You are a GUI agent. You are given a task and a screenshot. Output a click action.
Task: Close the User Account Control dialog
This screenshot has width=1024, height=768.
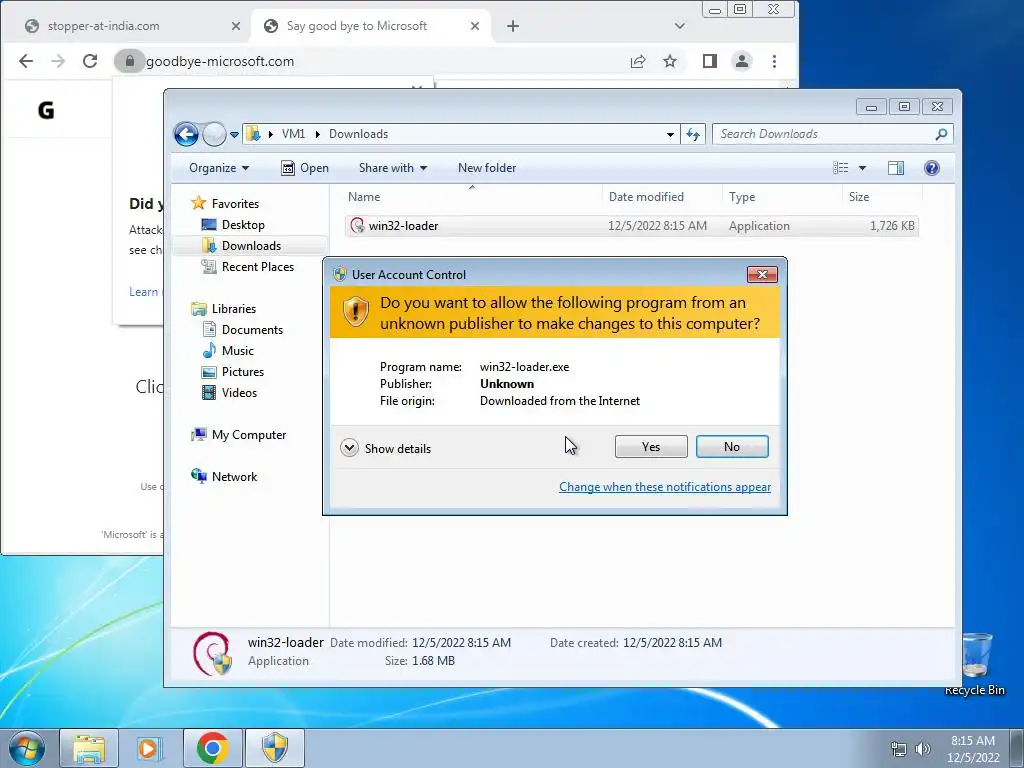[x=762, y=274]
